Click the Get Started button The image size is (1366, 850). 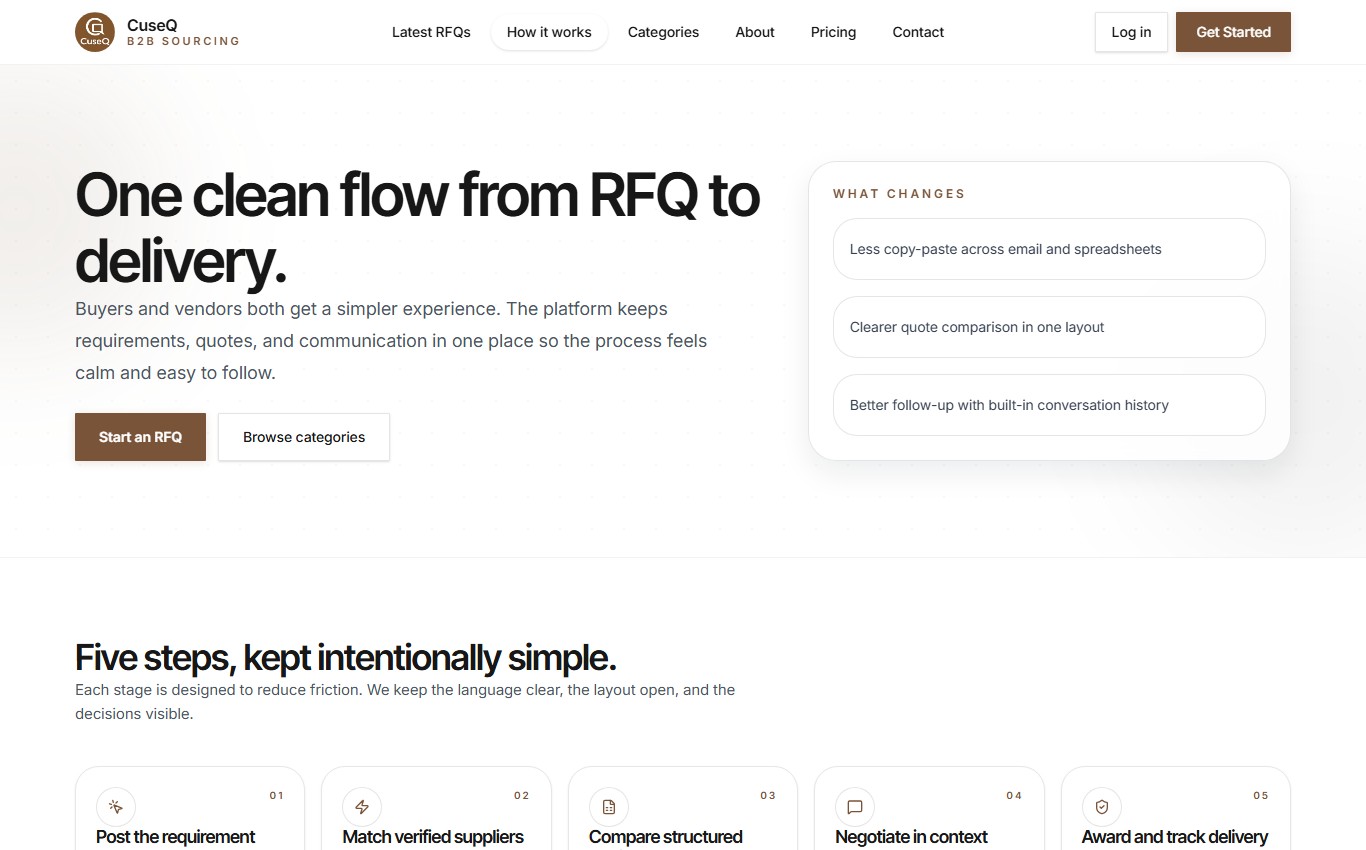point(1233,32)
